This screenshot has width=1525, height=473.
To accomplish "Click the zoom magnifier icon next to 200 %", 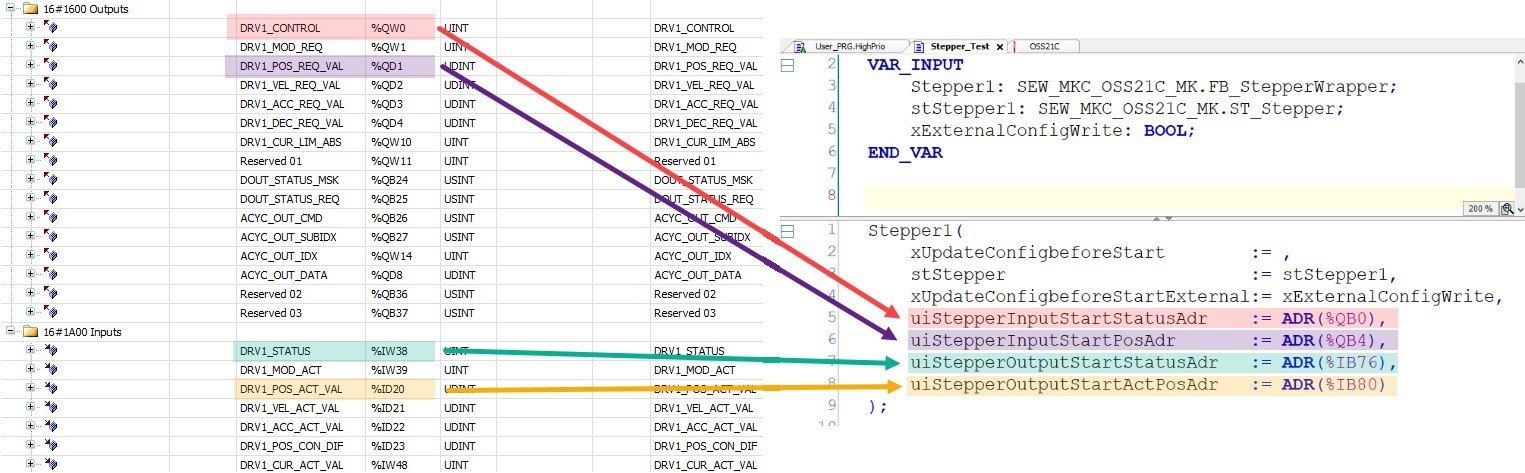I will point(1506,209).
